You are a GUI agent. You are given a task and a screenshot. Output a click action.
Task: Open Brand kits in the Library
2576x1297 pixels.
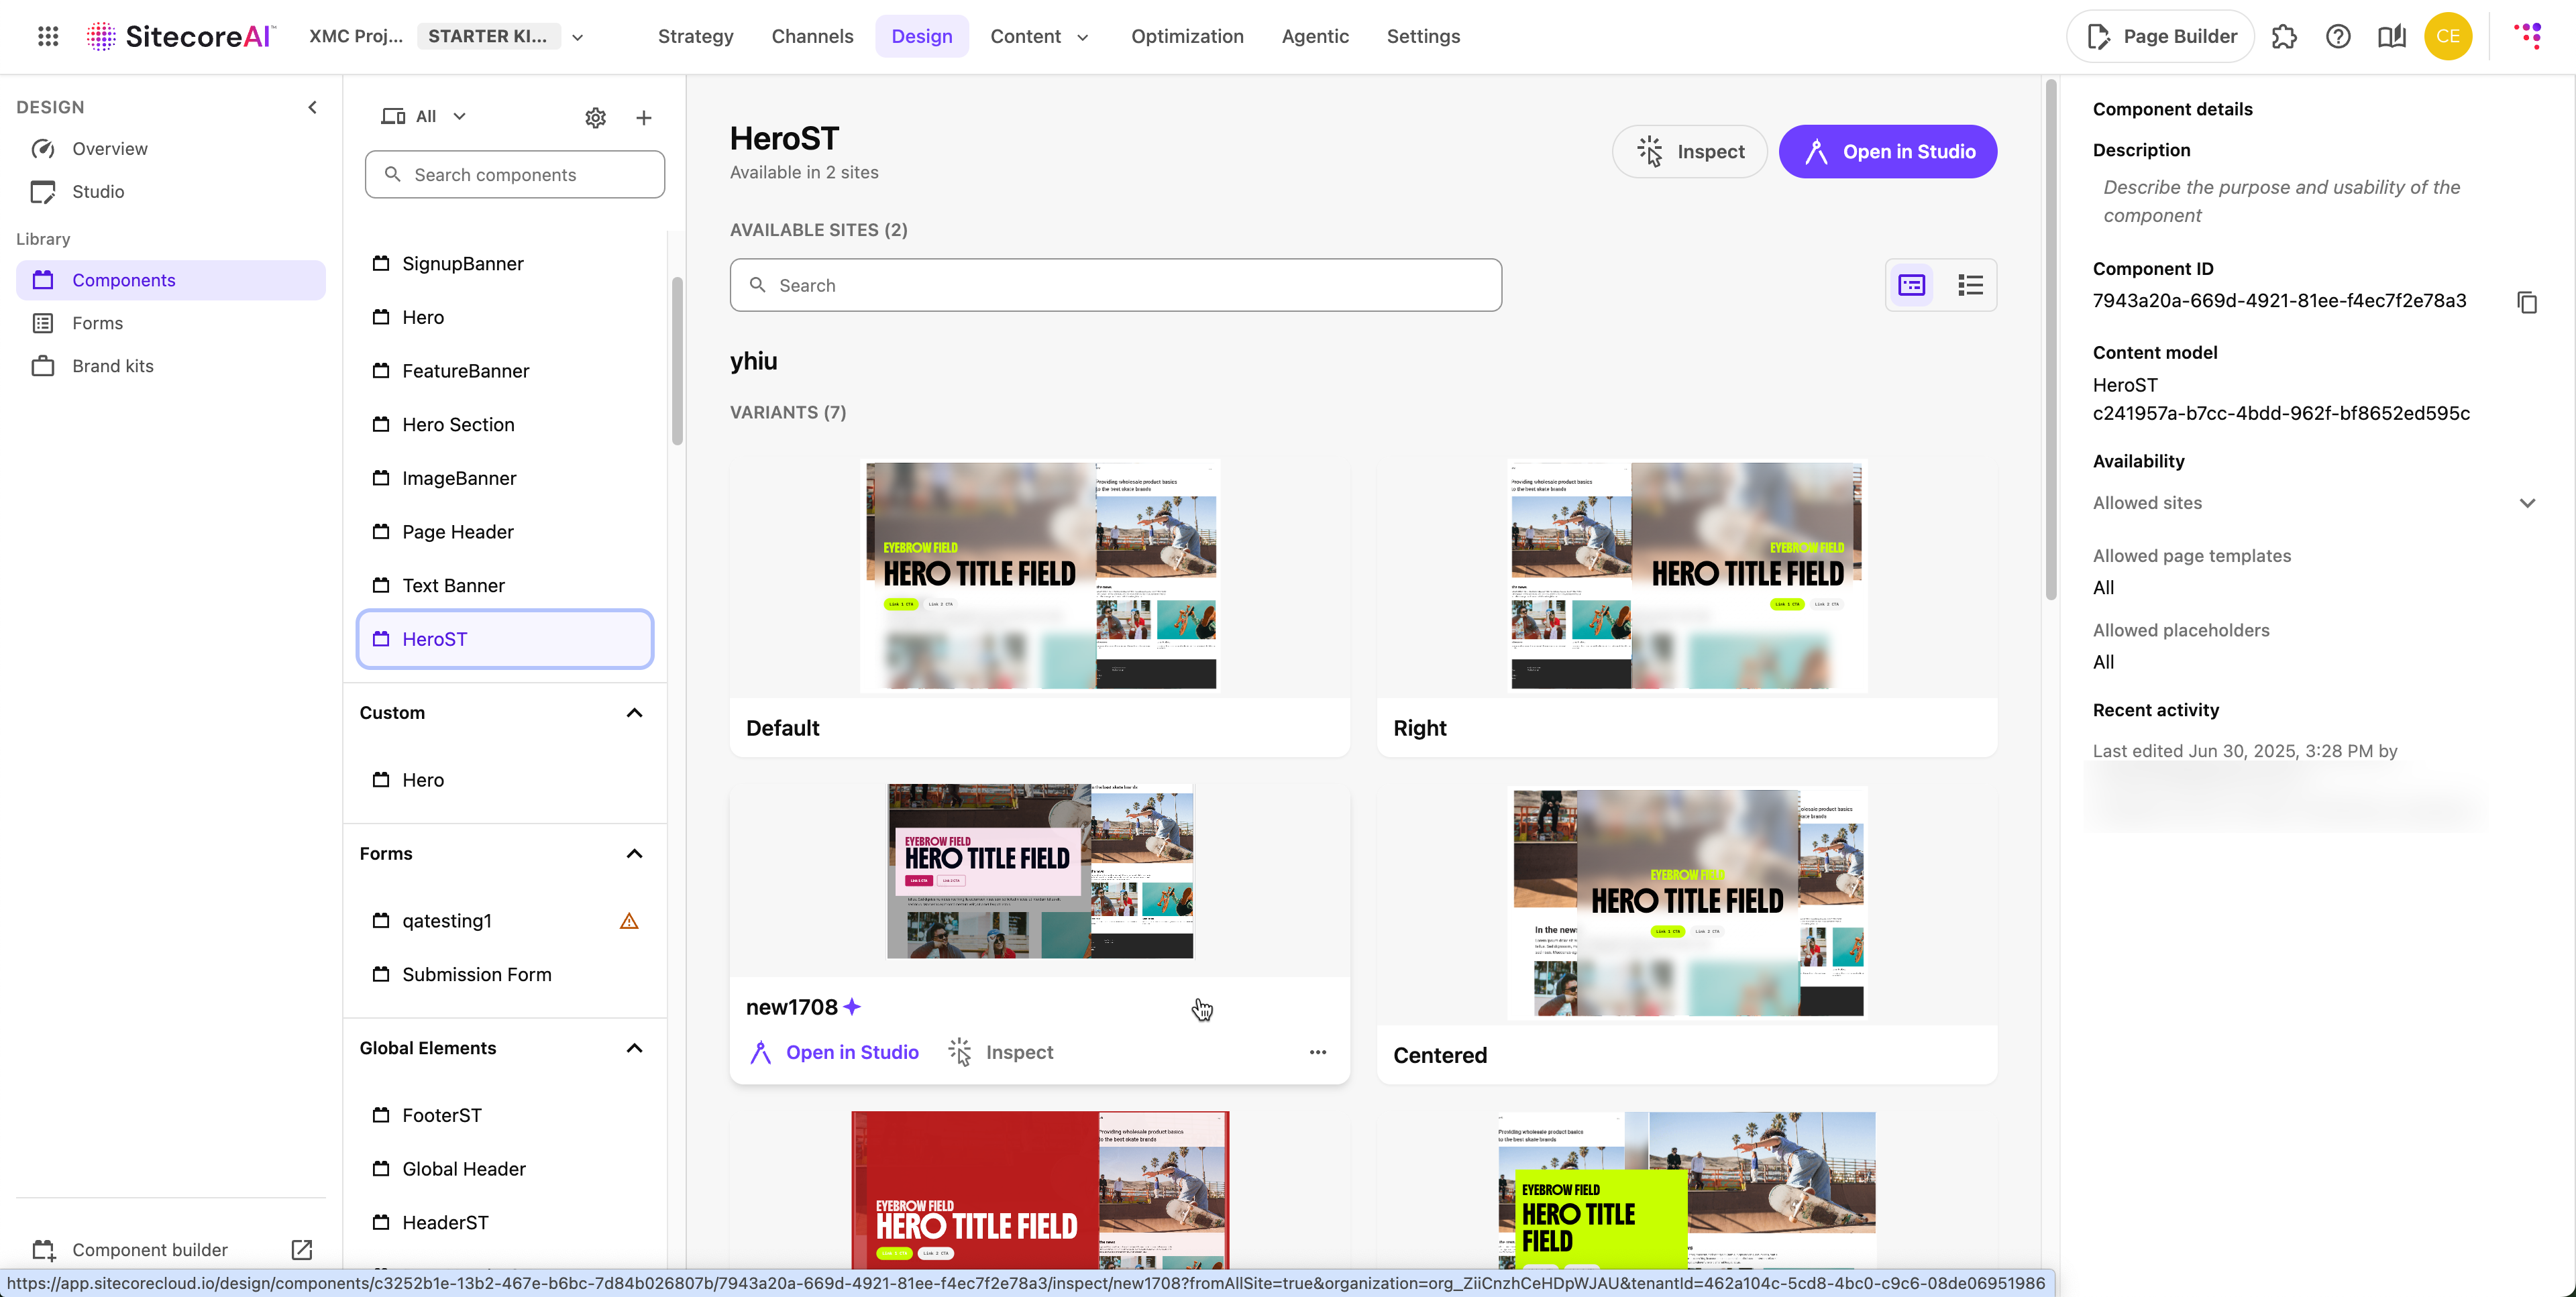point(171,366)
